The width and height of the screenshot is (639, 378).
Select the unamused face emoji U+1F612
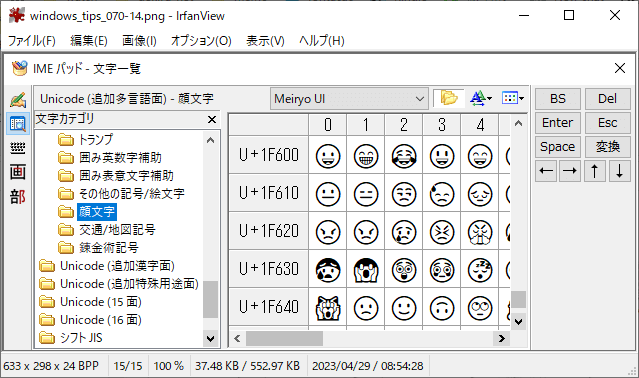[x=404, y=193]
